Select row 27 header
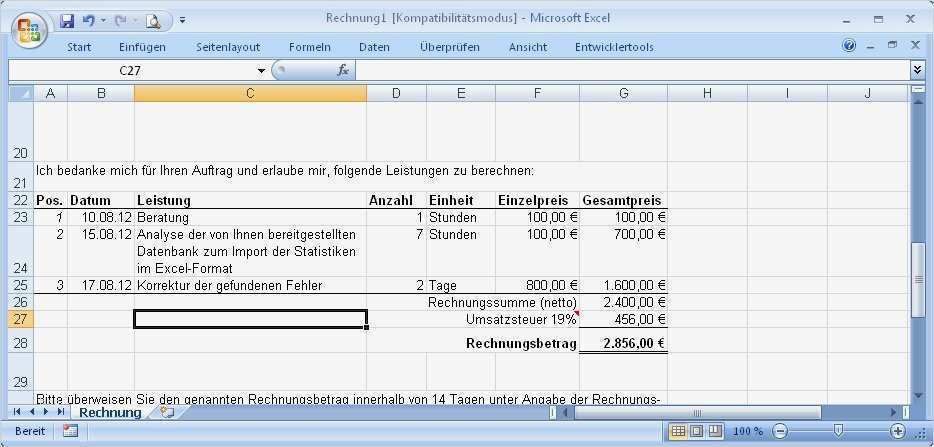The image size is (934, 447). point(20,319)
